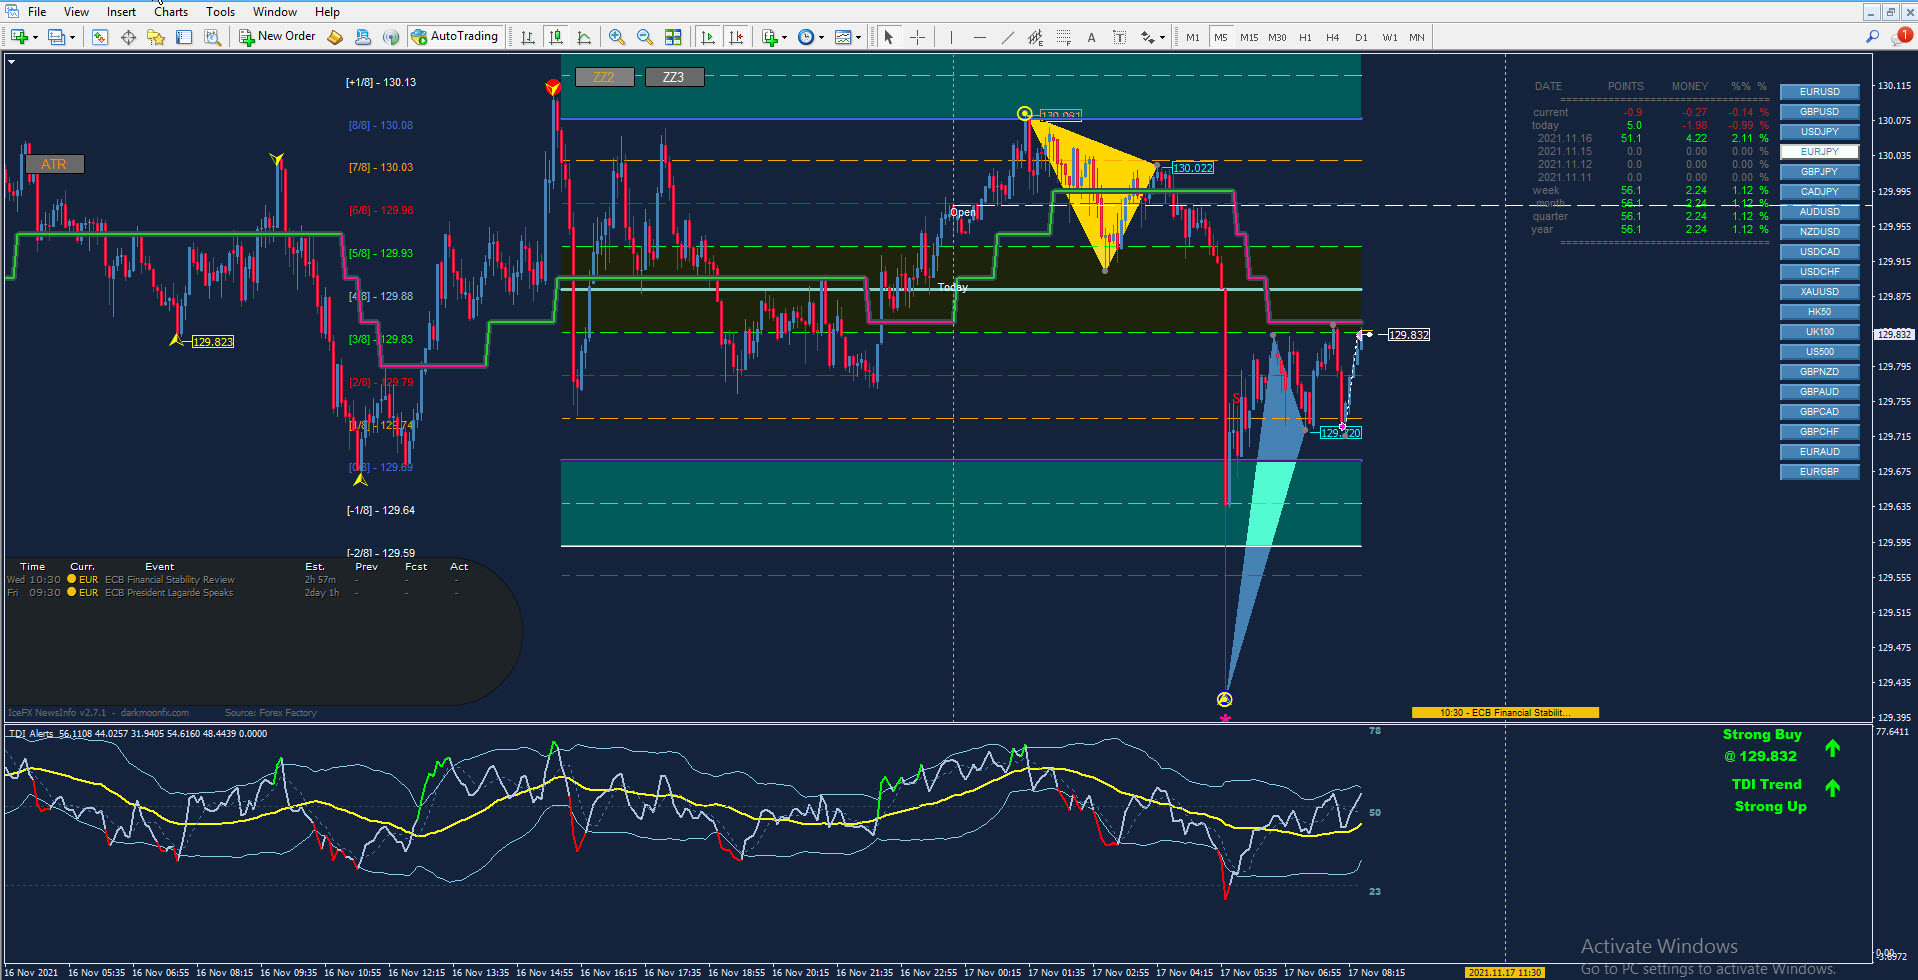1918x980 pixels.
Task: Click the tile windows icon
Action: click(673, 37)
